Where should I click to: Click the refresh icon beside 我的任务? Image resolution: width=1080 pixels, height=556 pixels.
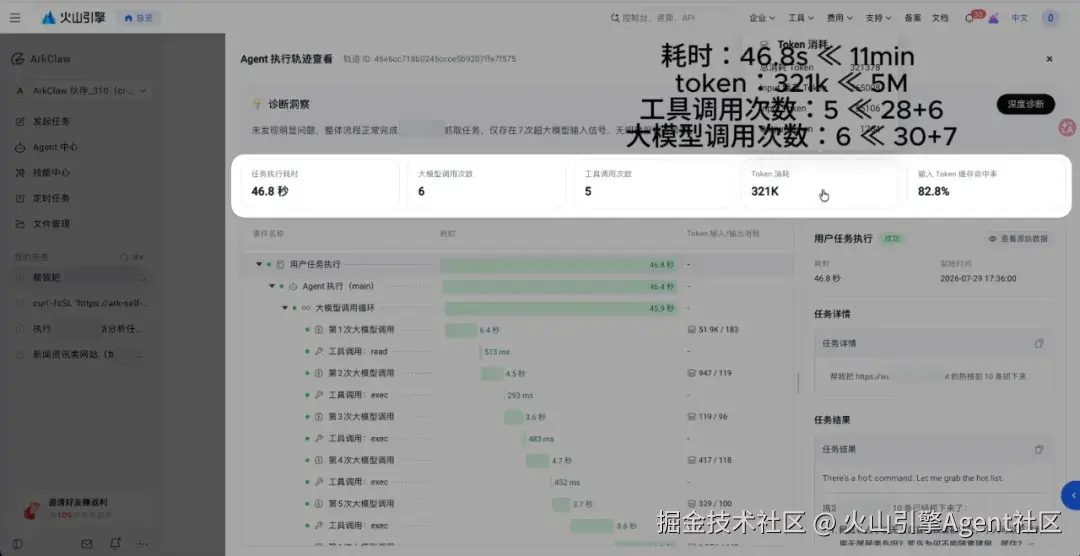point(124,257)
